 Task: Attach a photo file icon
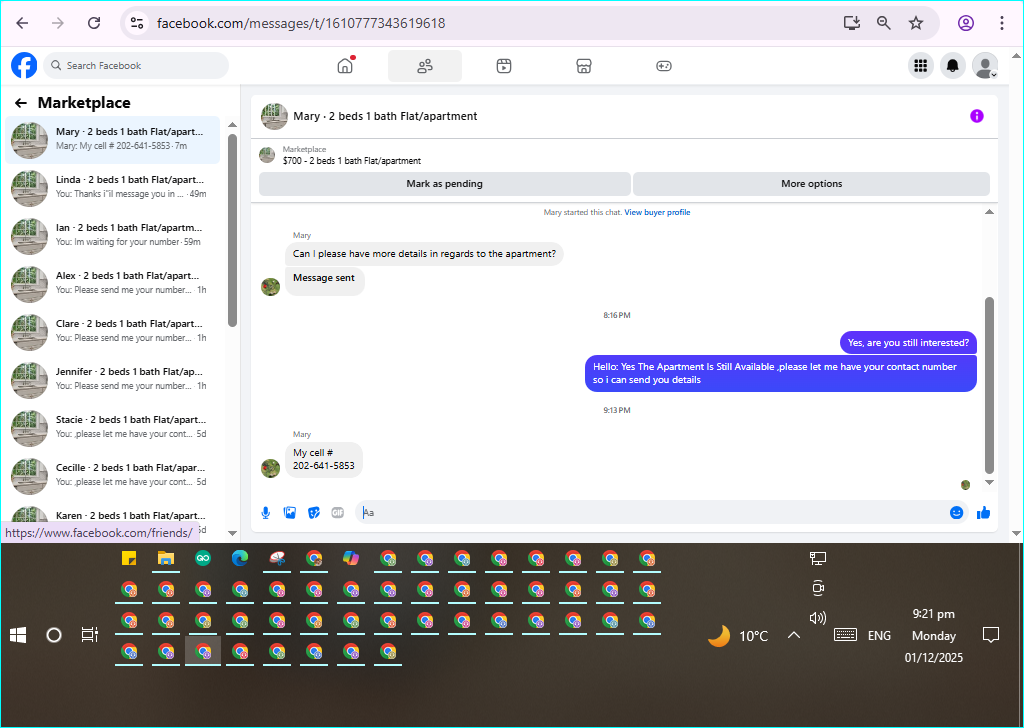coord(289,513)
